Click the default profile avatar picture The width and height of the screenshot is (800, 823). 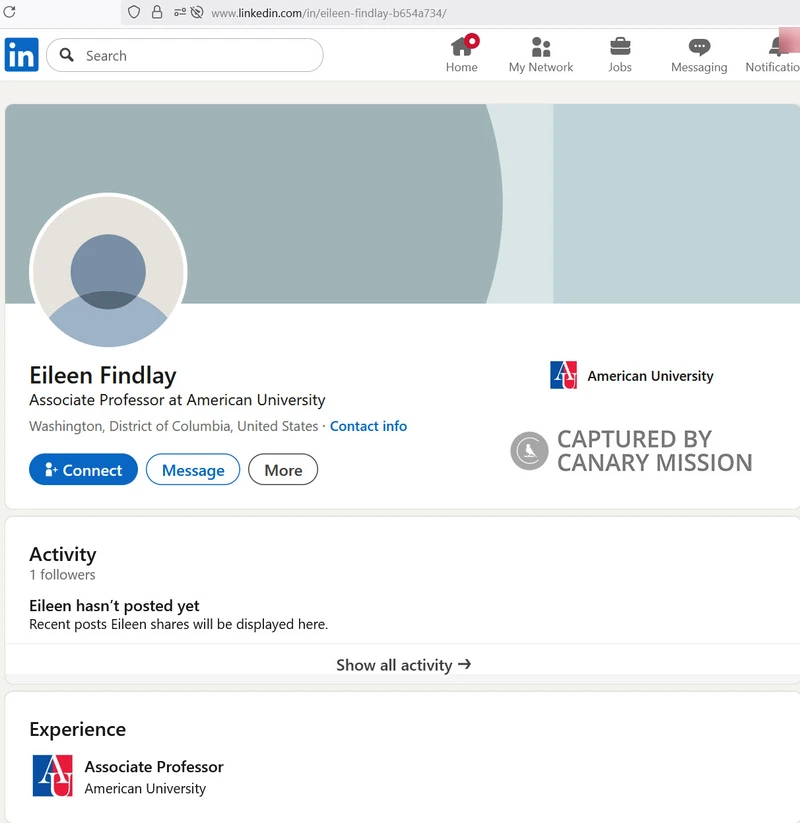click(x=108, y=270)
